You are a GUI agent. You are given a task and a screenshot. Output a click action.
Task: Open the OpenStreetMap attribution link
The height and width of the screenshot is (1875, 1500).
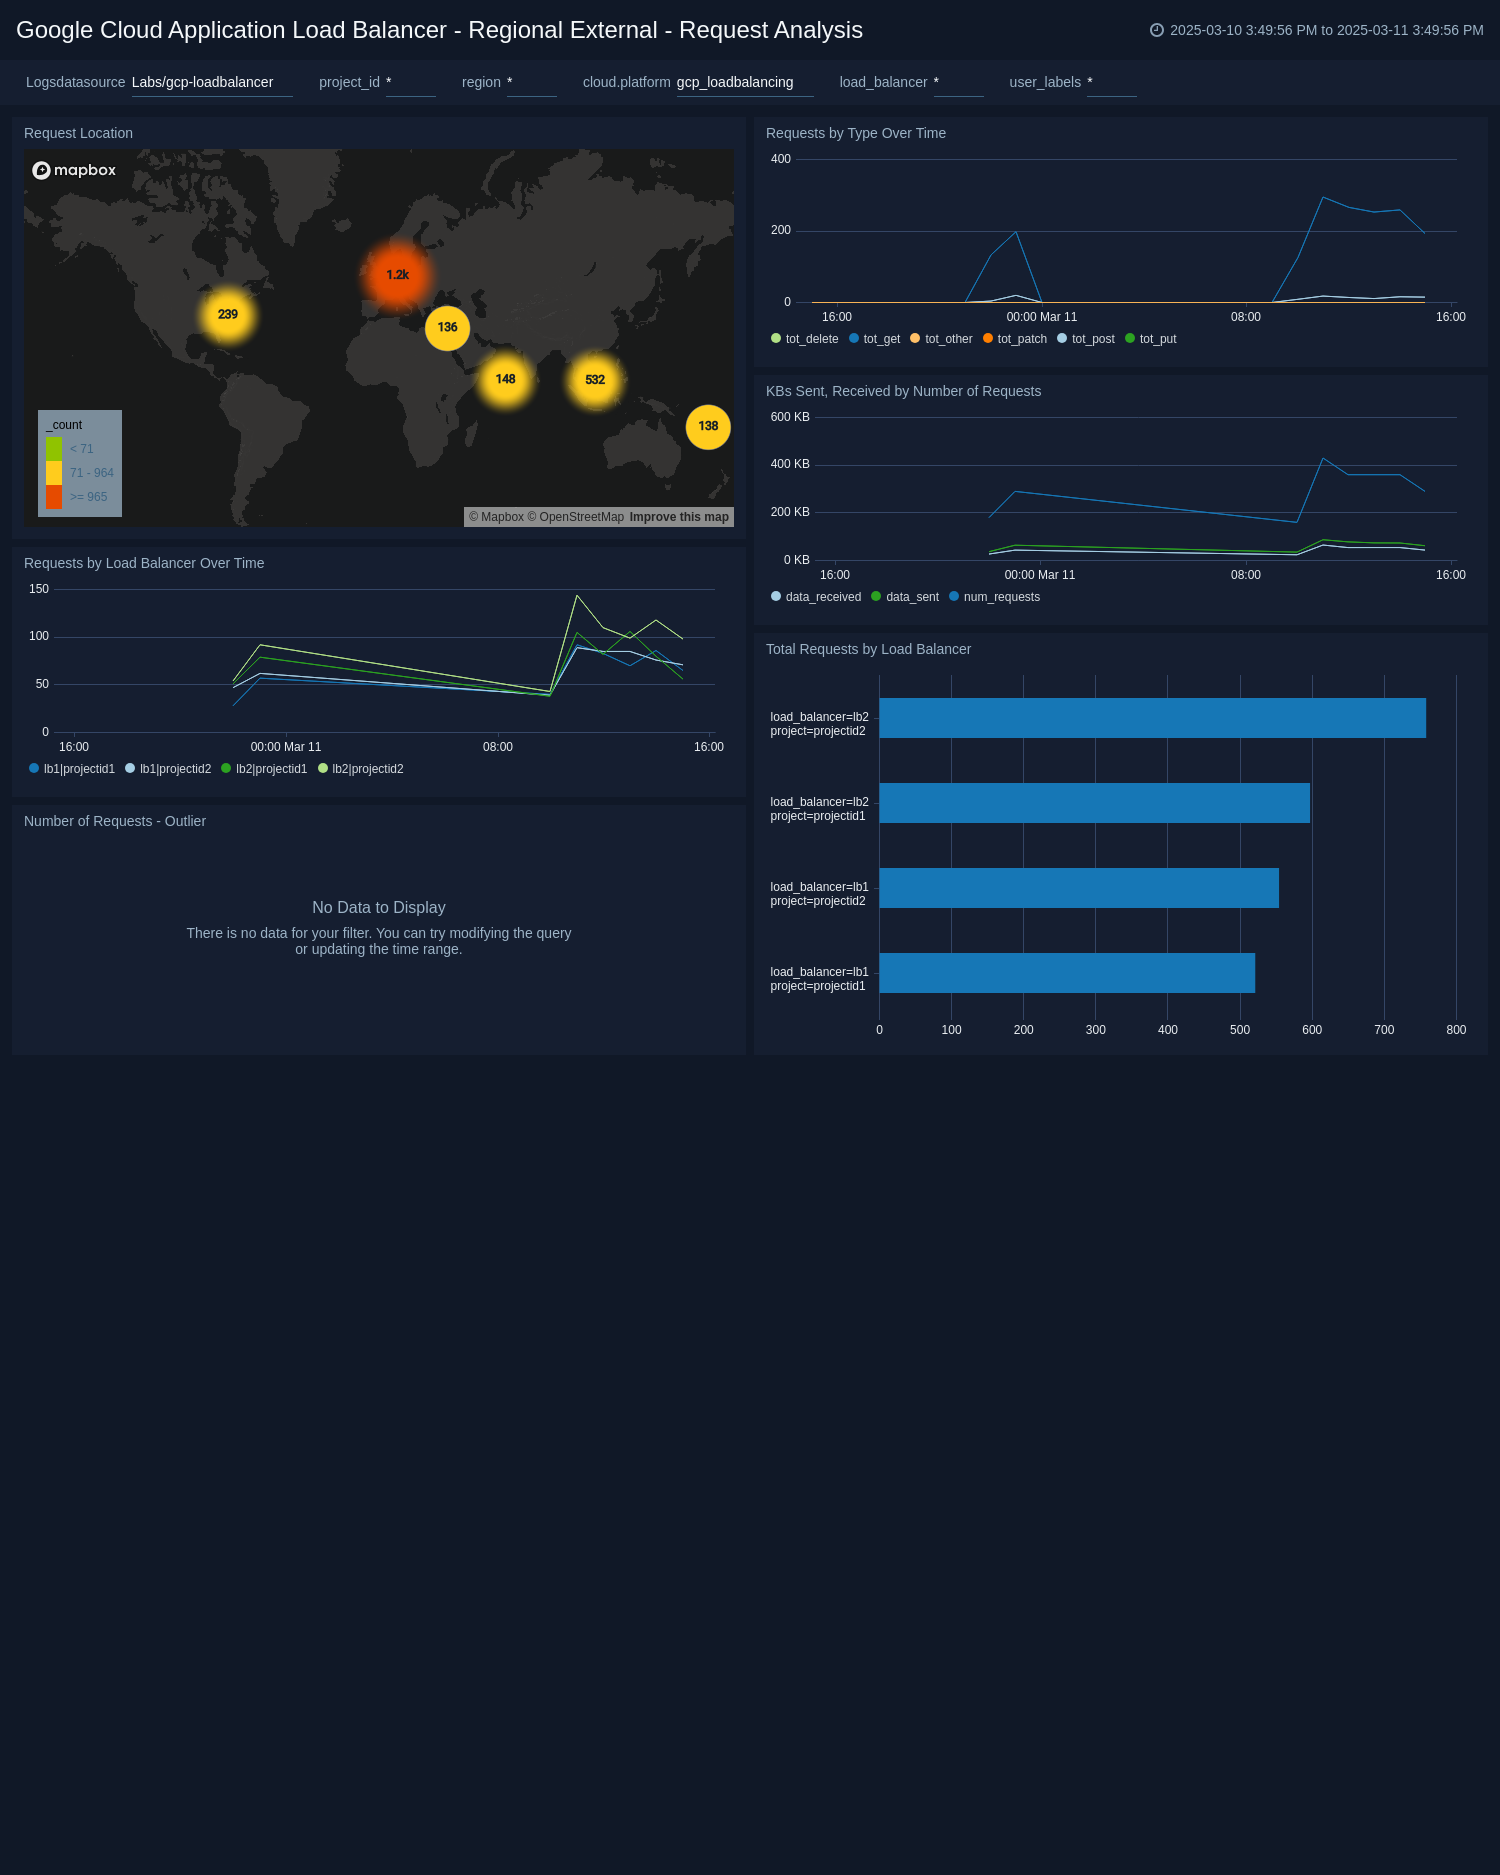pos(580,517)
